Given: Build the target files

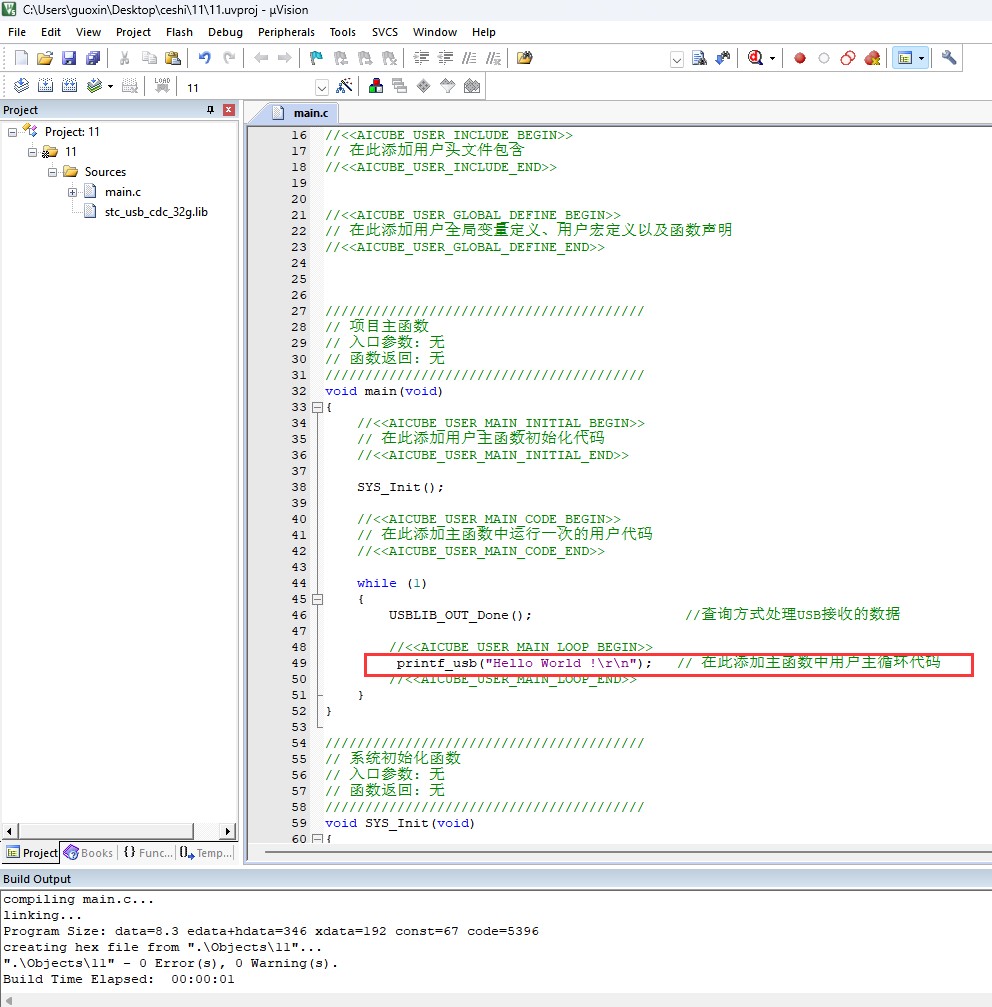Looking at the screenshot, I should (x=46, y=86).
